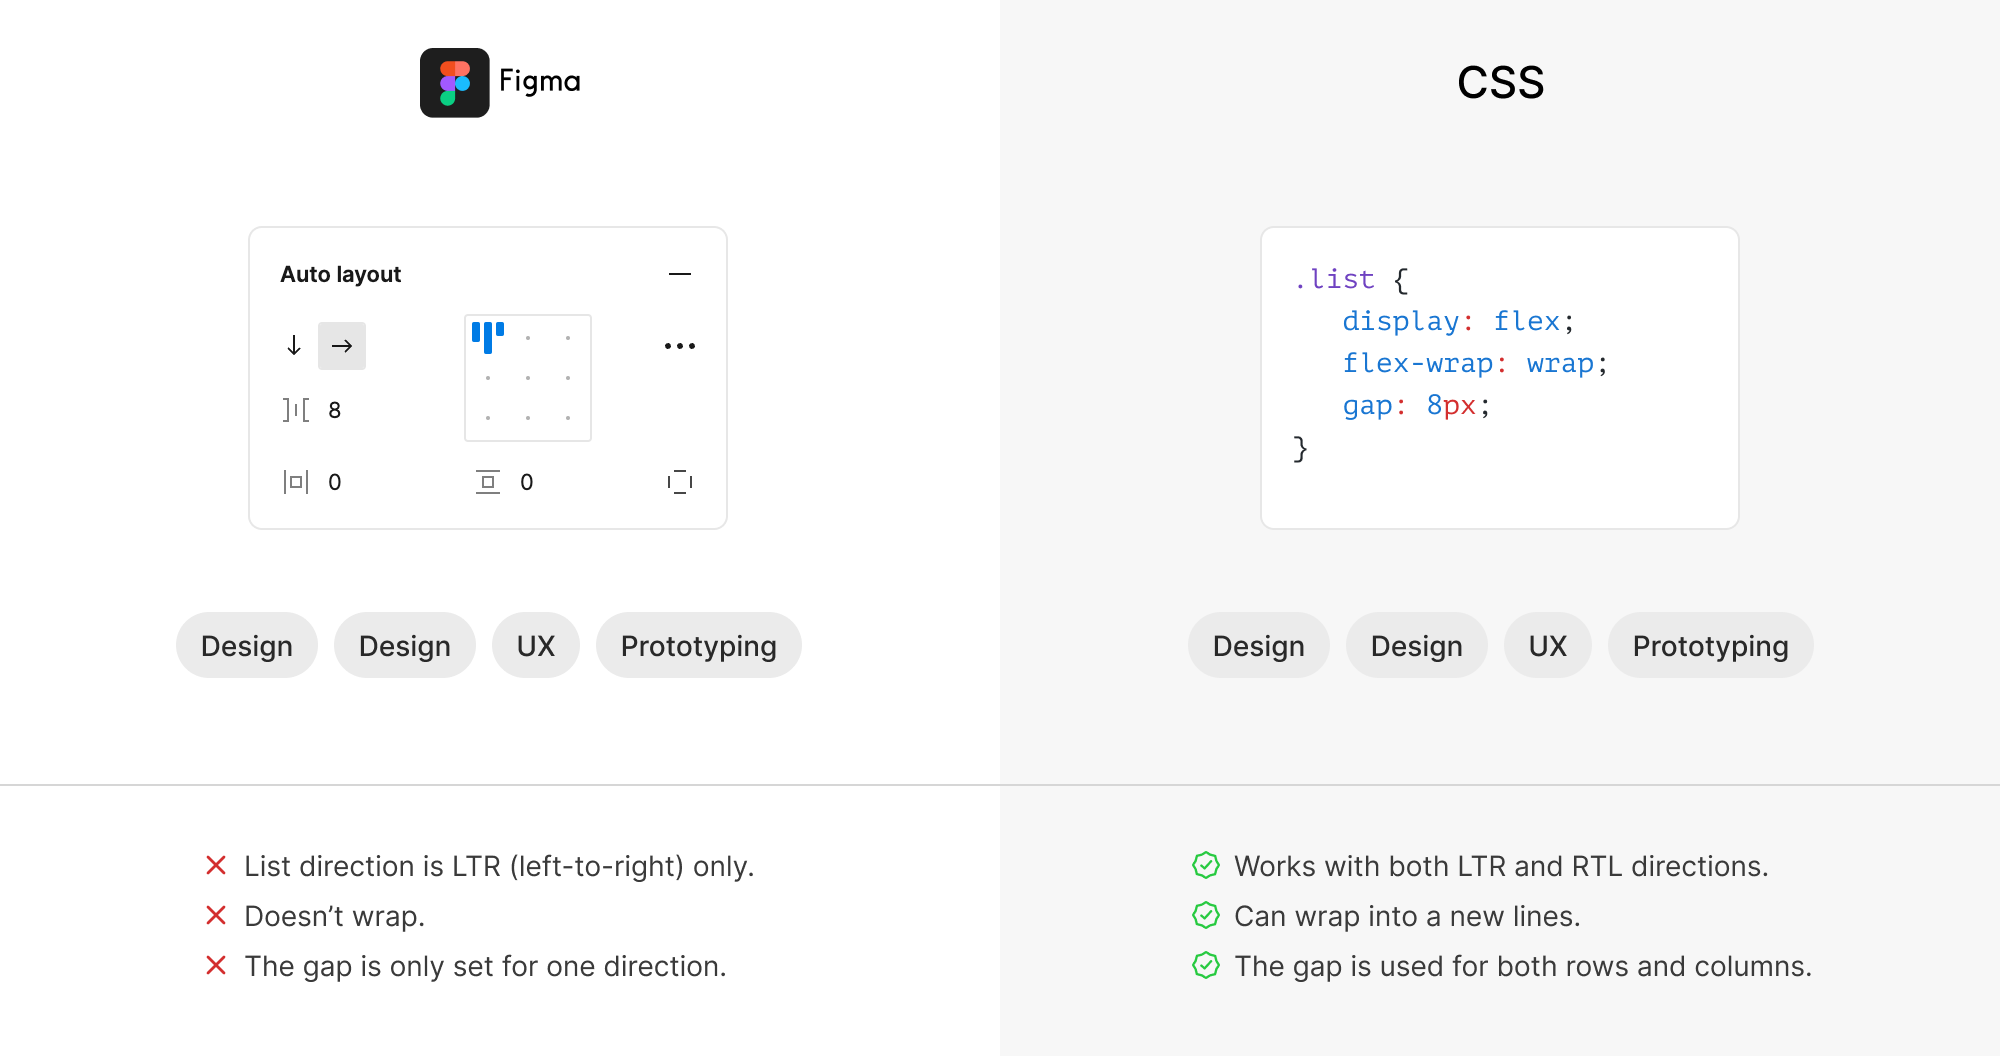Click the top-left alignment bars in grid
2000x1056 pixels.
coord(488,337)
